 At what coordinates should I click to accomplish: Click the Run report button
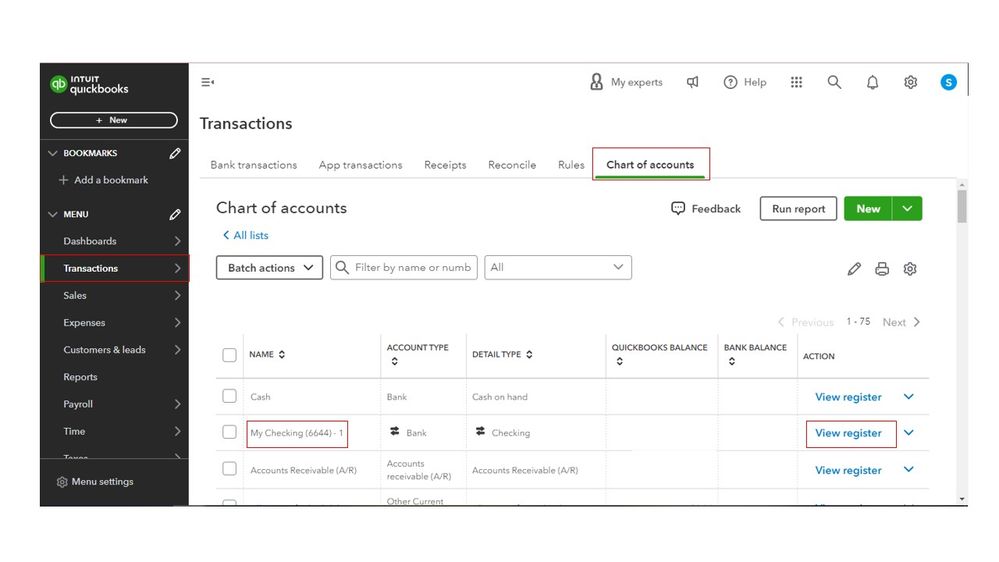[798, 208]
